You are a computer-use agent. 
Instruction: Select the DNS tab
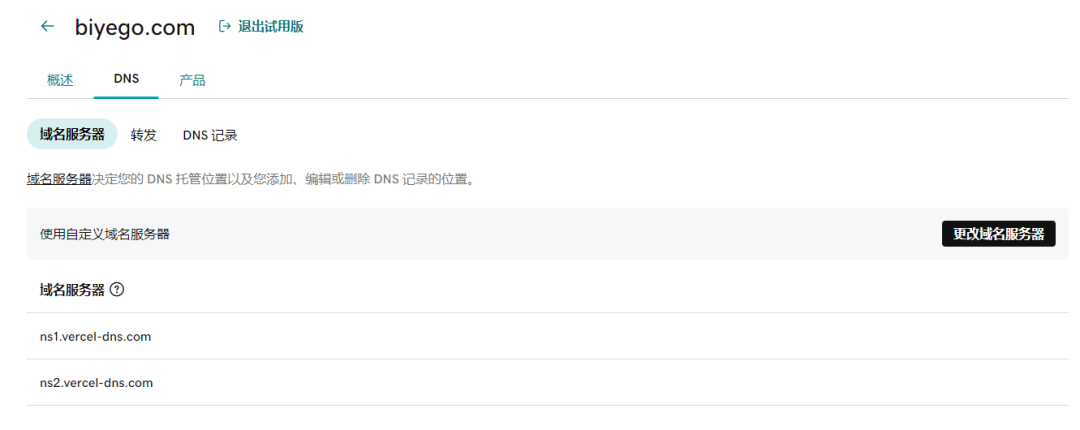pyautogui.click(x=126, y=79)
